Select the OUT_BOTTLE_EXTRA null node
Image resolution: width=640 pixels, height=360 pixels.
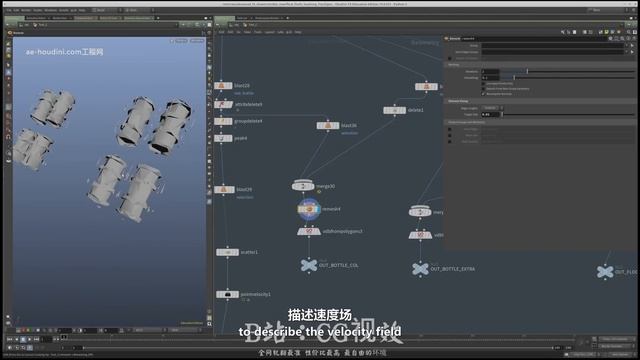tap(420, 269)
